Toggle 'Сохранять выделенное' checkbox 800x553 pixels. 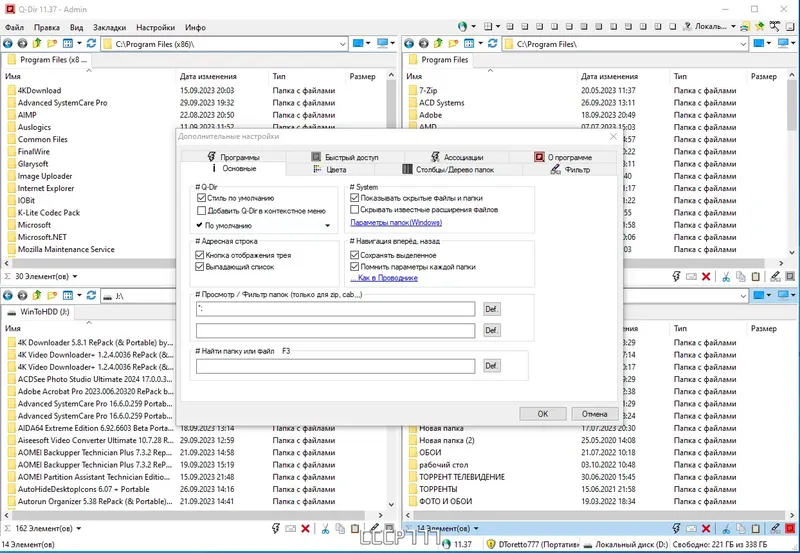tap(355, 255)
